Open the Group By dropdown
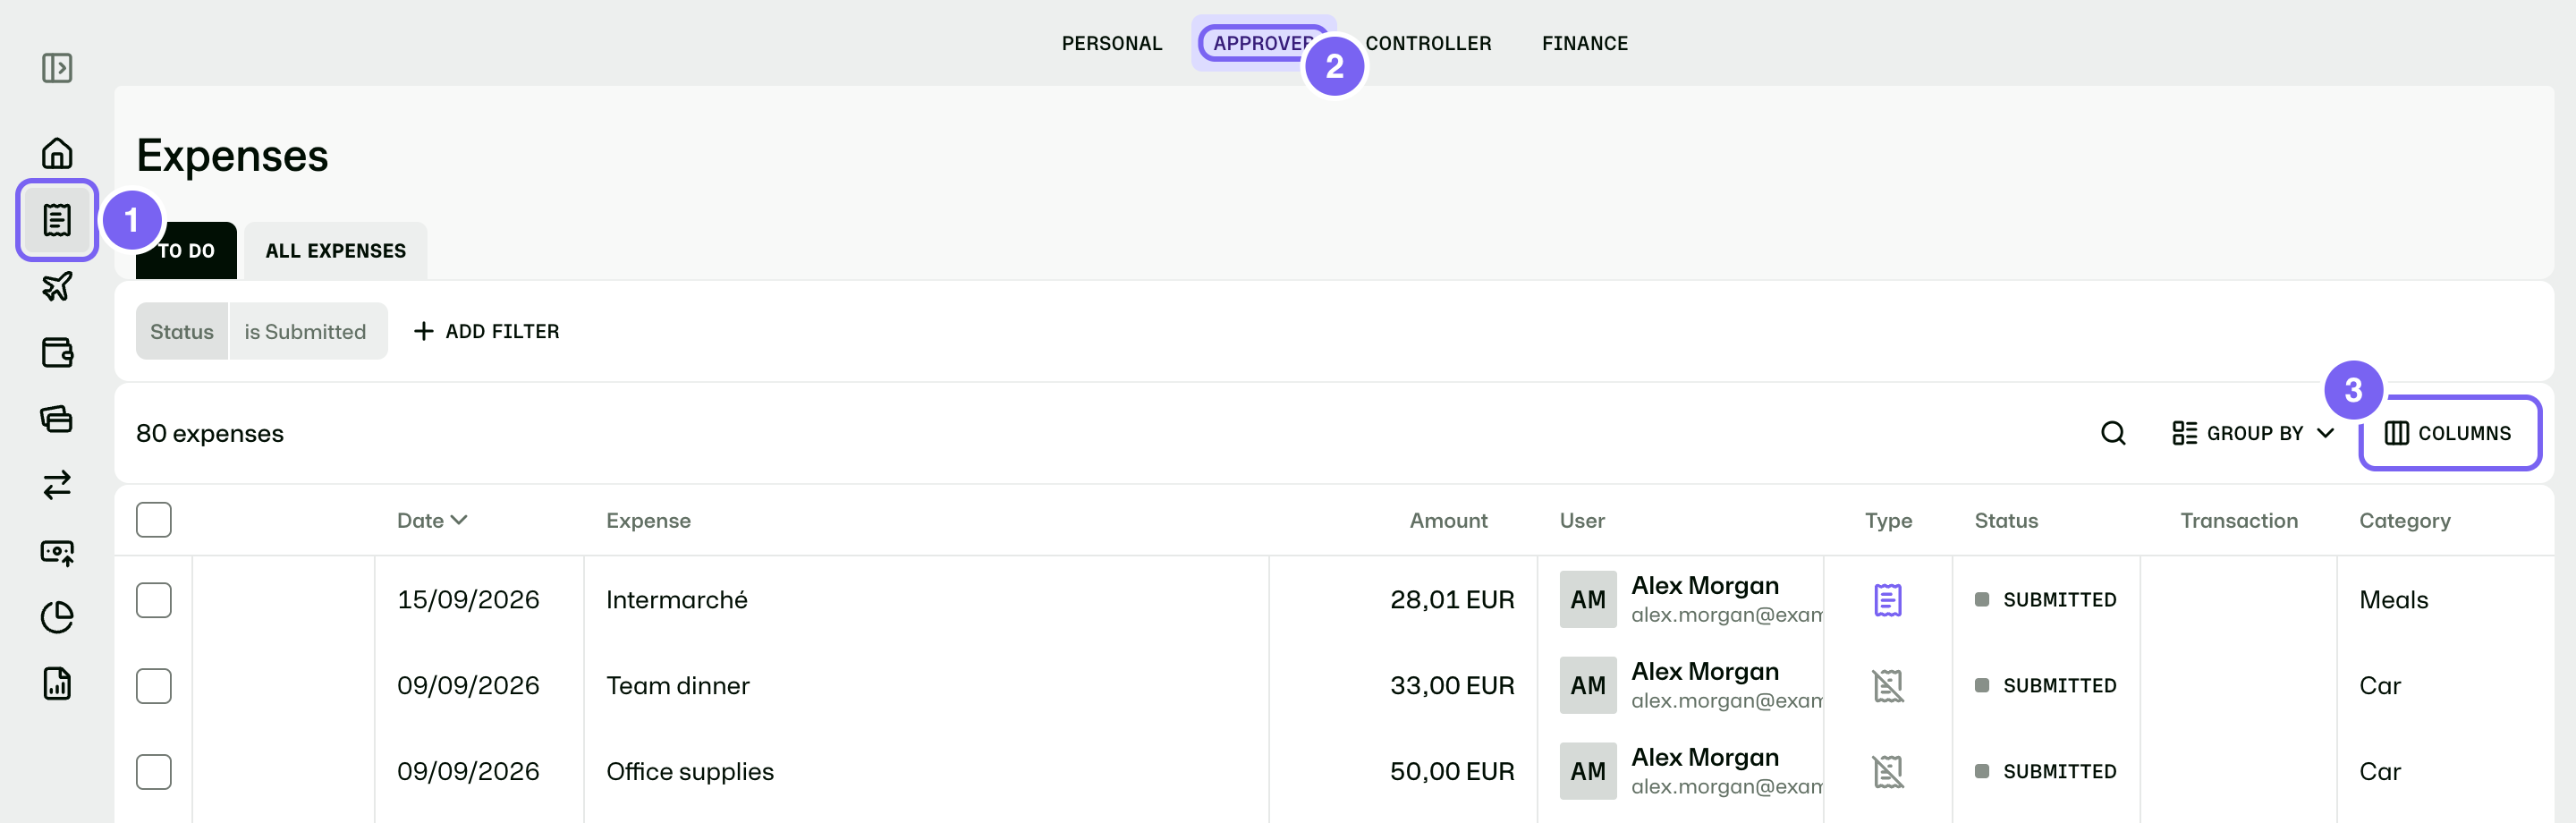2576x823 pixels. click(x=2254, y=433)
